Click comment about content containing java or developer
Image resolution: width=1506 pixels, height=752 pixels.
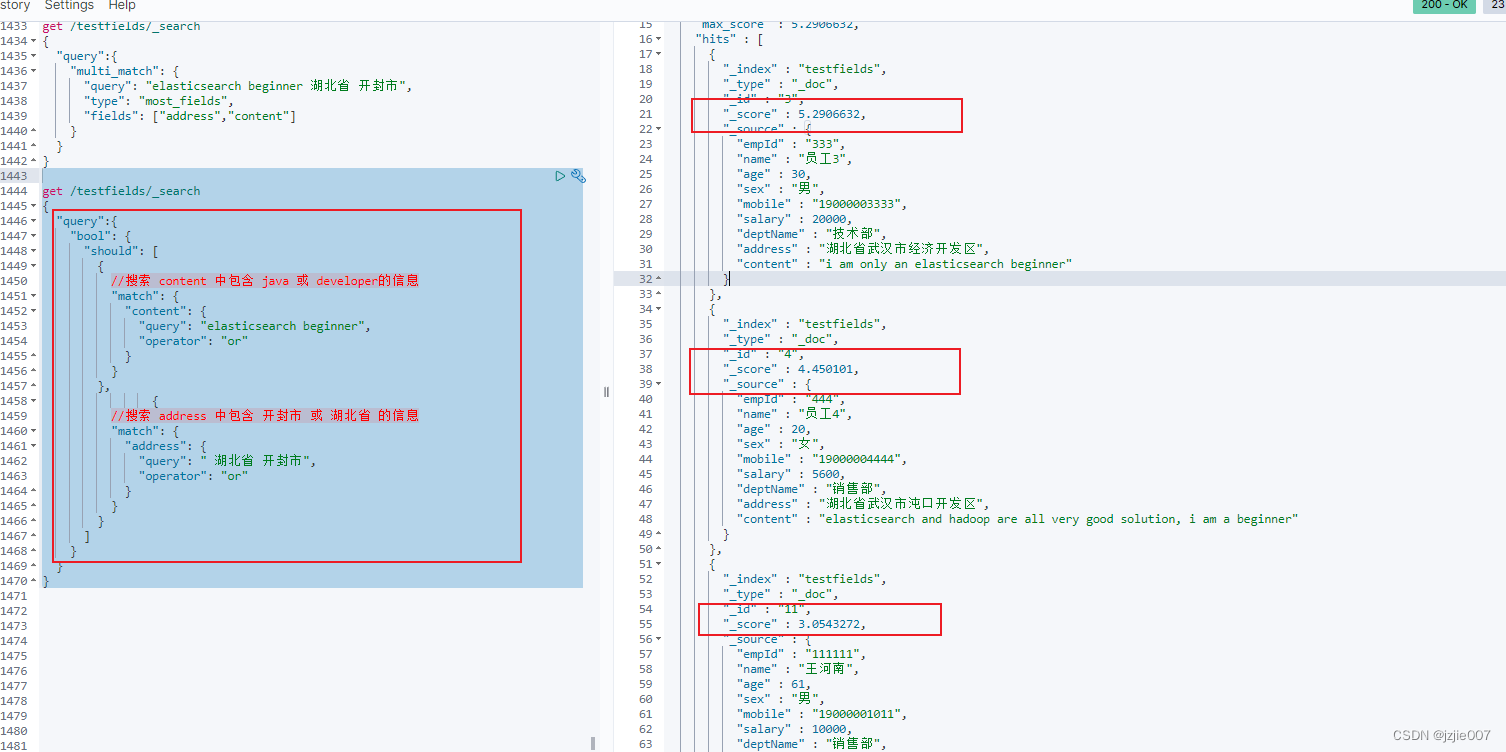(x=265, y=281)
